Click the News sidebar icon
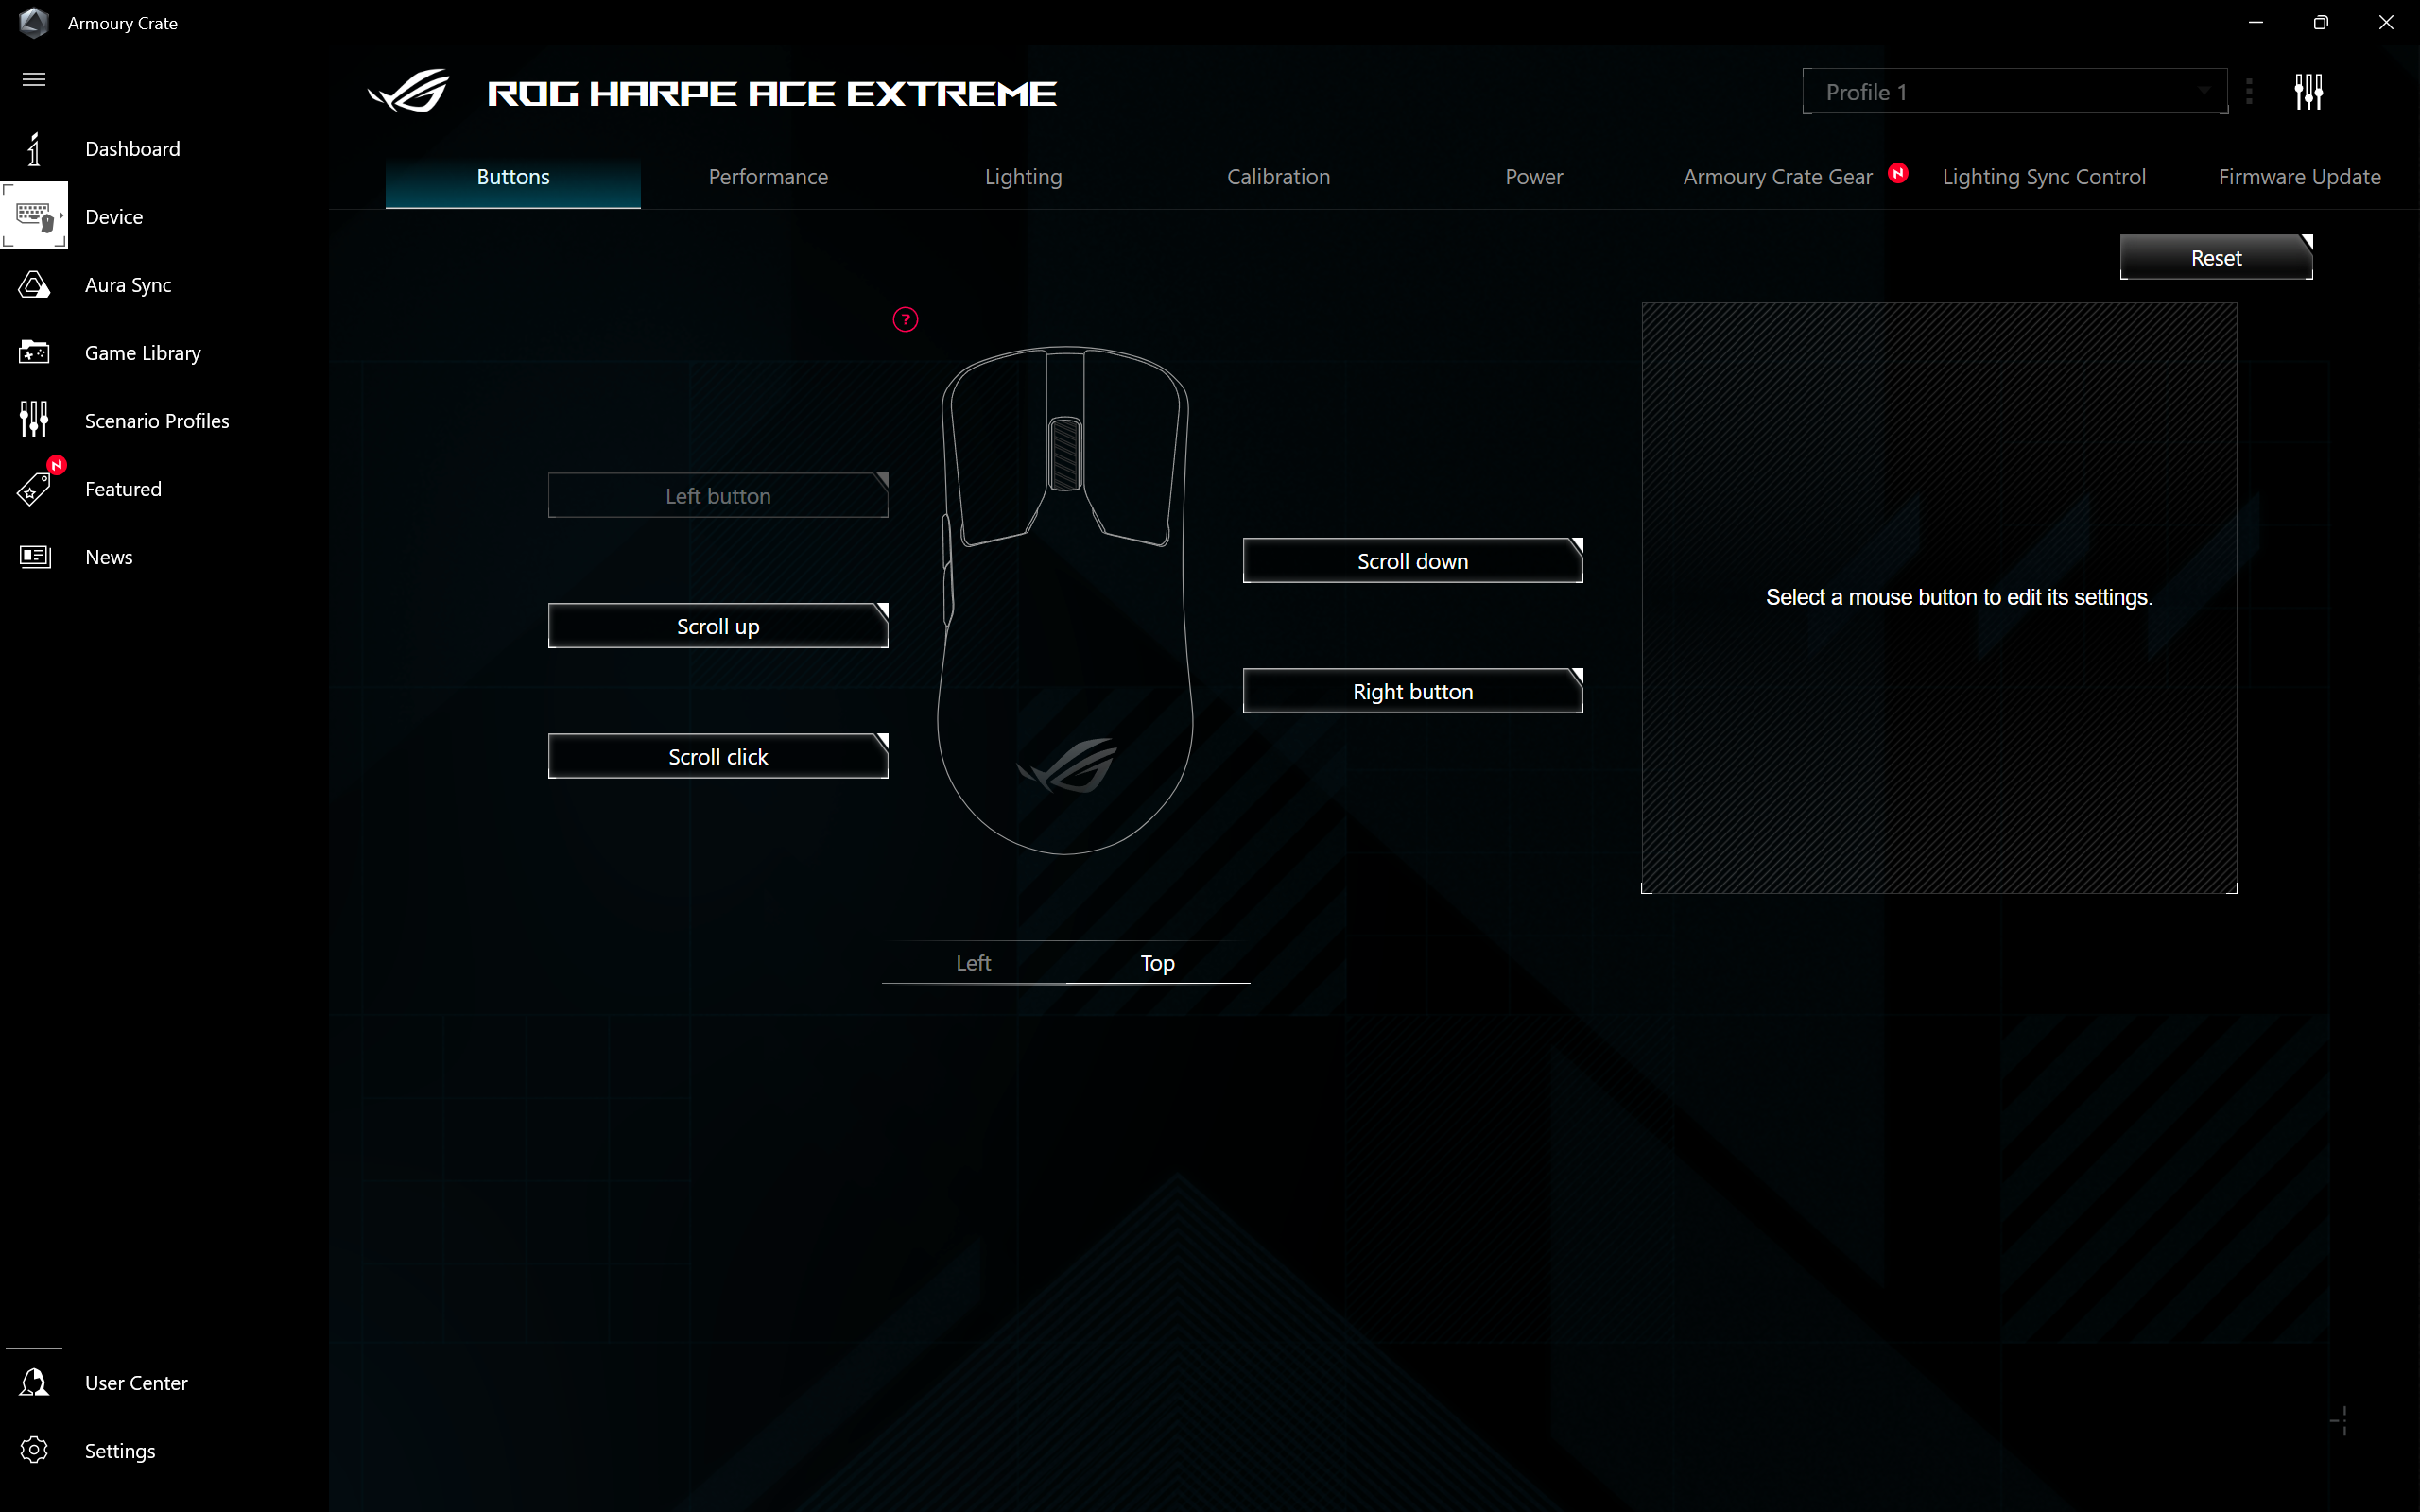Screen dimensions: 2420x1512 (33, 556)
